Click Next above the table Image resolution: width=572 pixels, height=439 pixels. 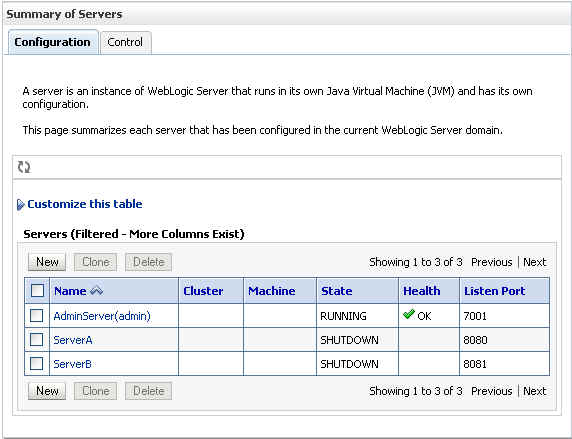pos(534,262)
